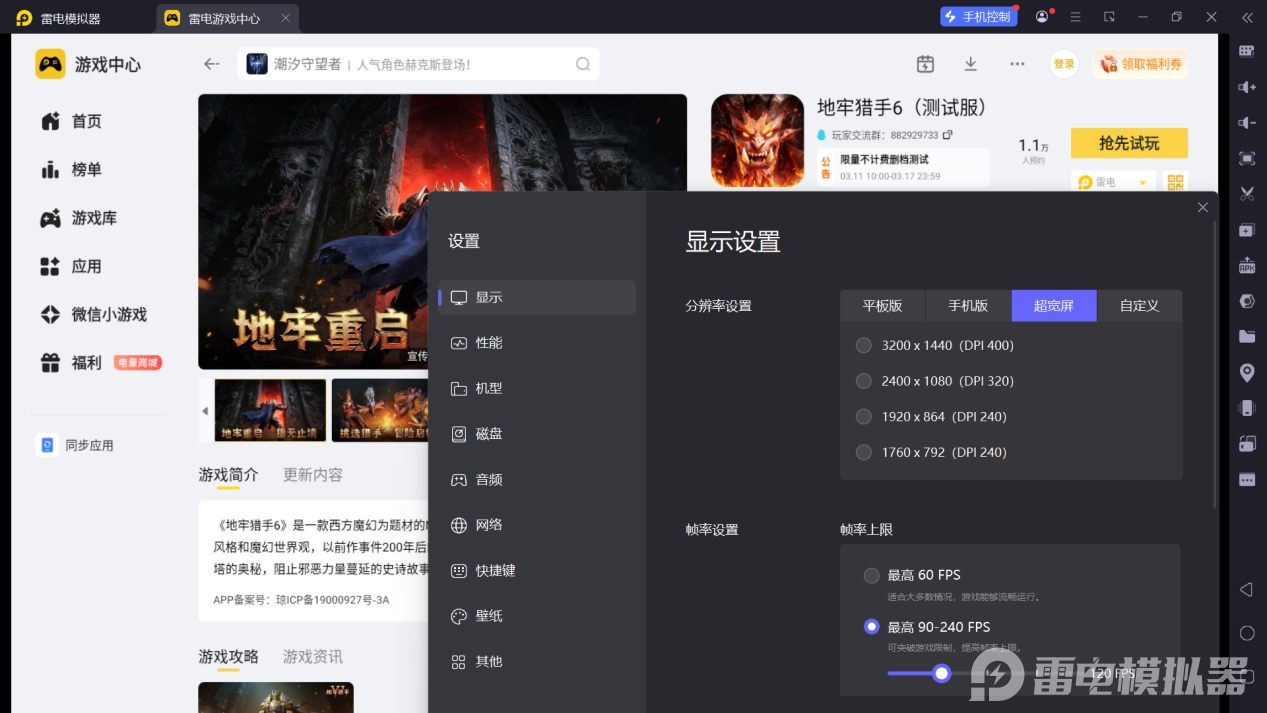The height and width of the screenshot is (713, 1267).
Task: Click the rotate screen sidebar icon
Action: tap(1246, 444)
